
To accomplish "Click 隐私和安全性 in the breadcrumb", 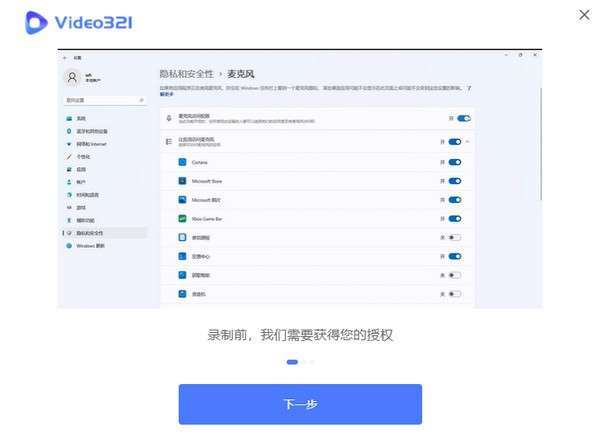I will coord(186,74).
